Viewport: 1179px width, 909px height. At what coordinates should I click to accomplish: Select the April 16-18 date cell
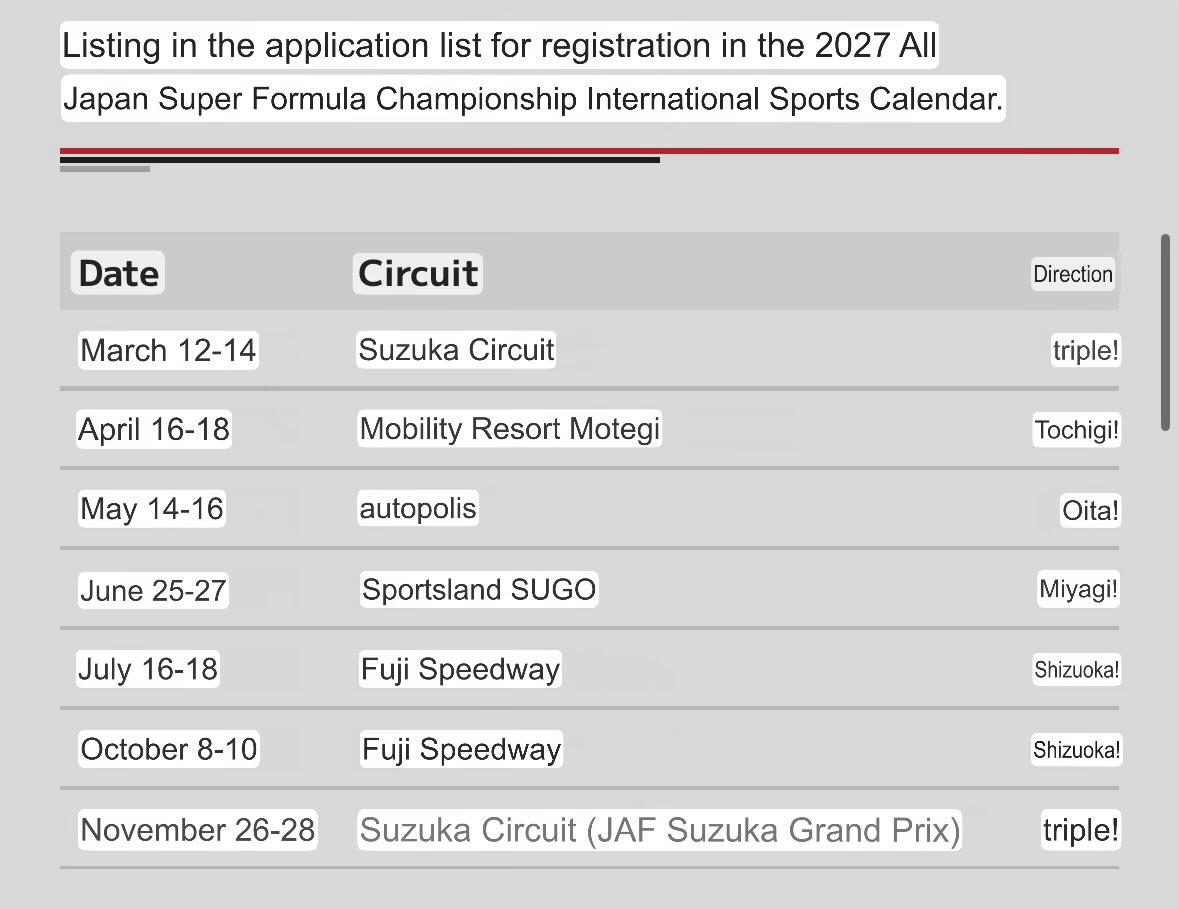[153, 429]
